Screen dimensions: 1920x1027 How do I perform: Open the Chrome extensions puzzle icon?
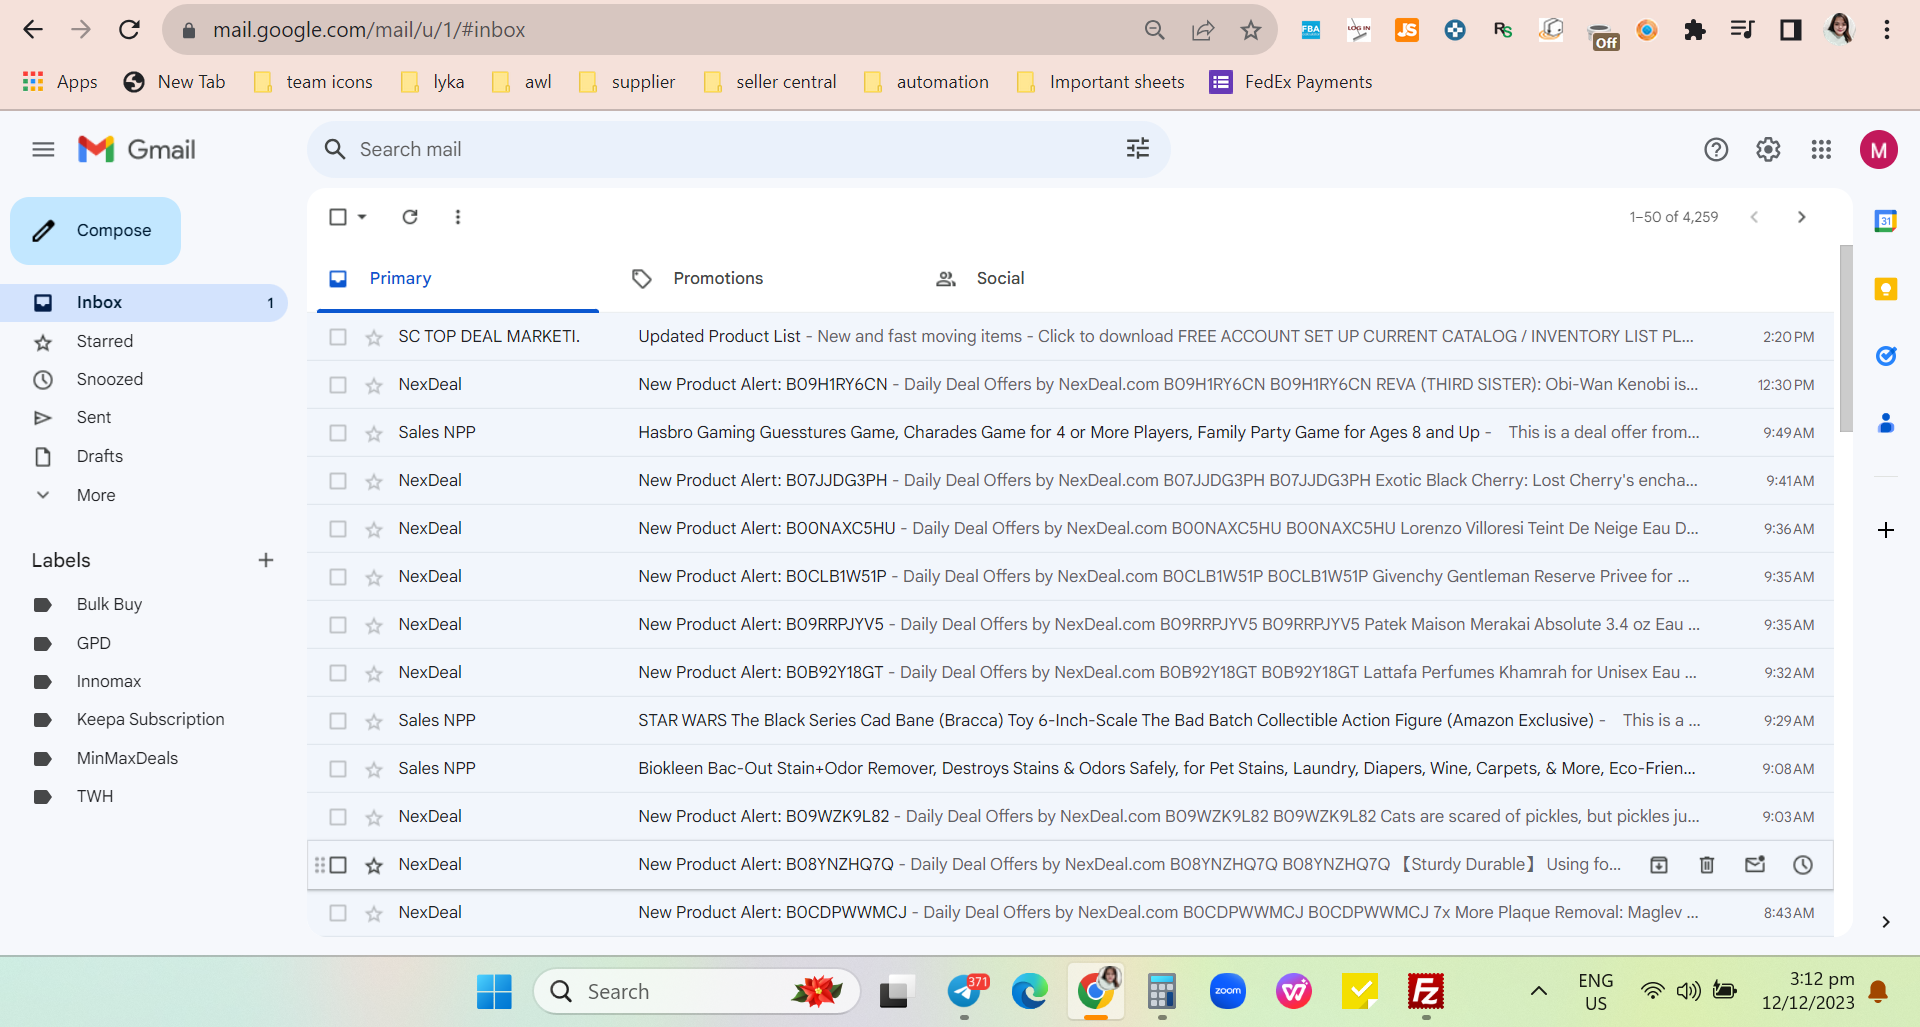[1695, 30]
